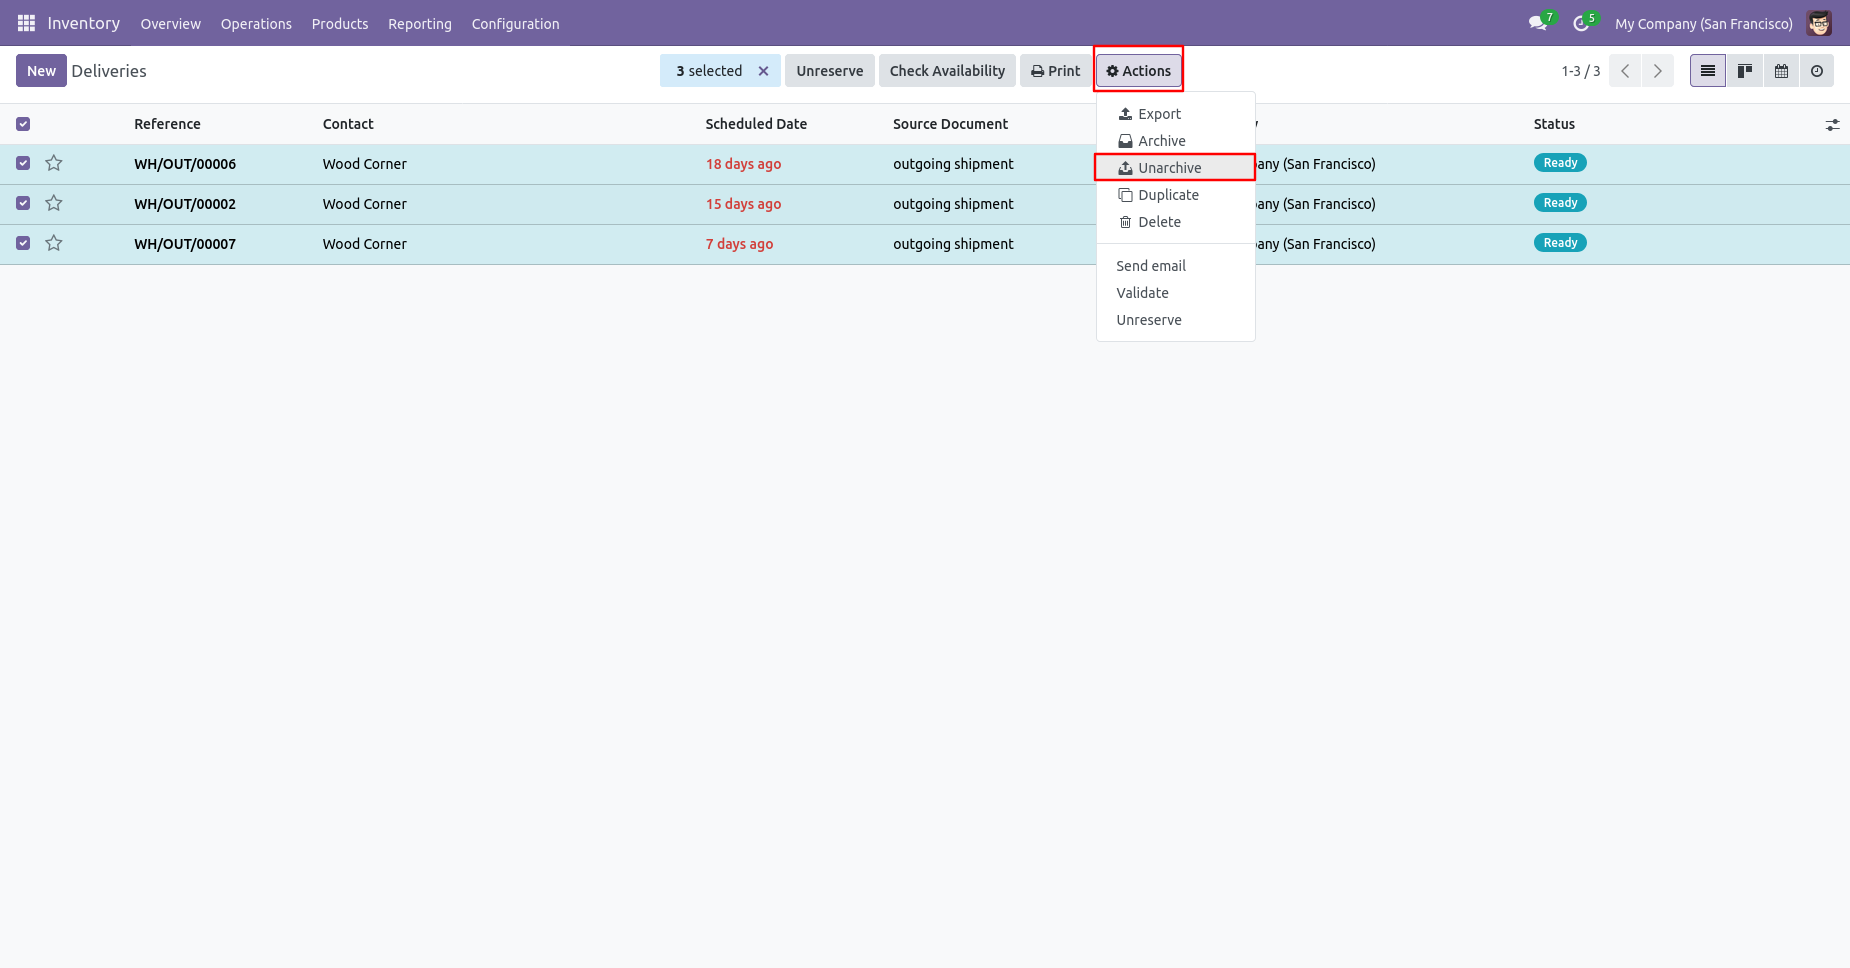
Task: Open the conversations messages icon
Action: [x=1538, y=23]
